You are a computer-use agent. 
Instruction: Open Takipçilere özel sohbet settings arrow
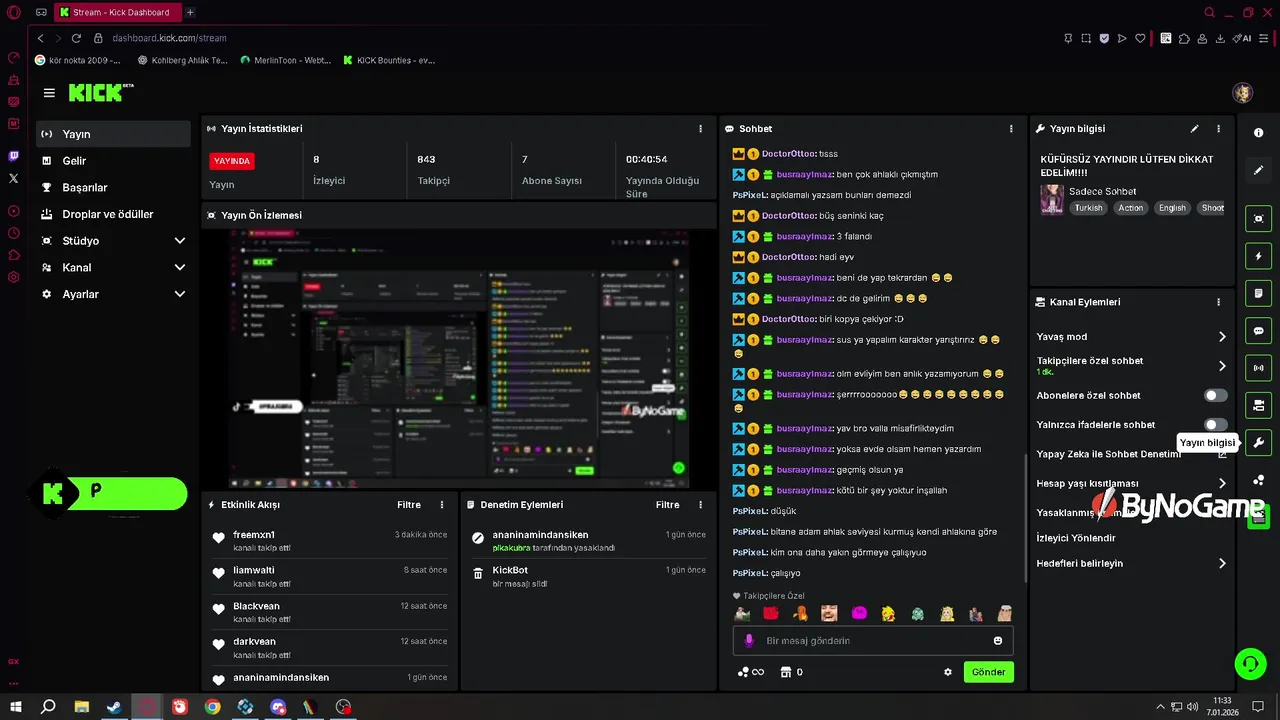[1222, 366]
